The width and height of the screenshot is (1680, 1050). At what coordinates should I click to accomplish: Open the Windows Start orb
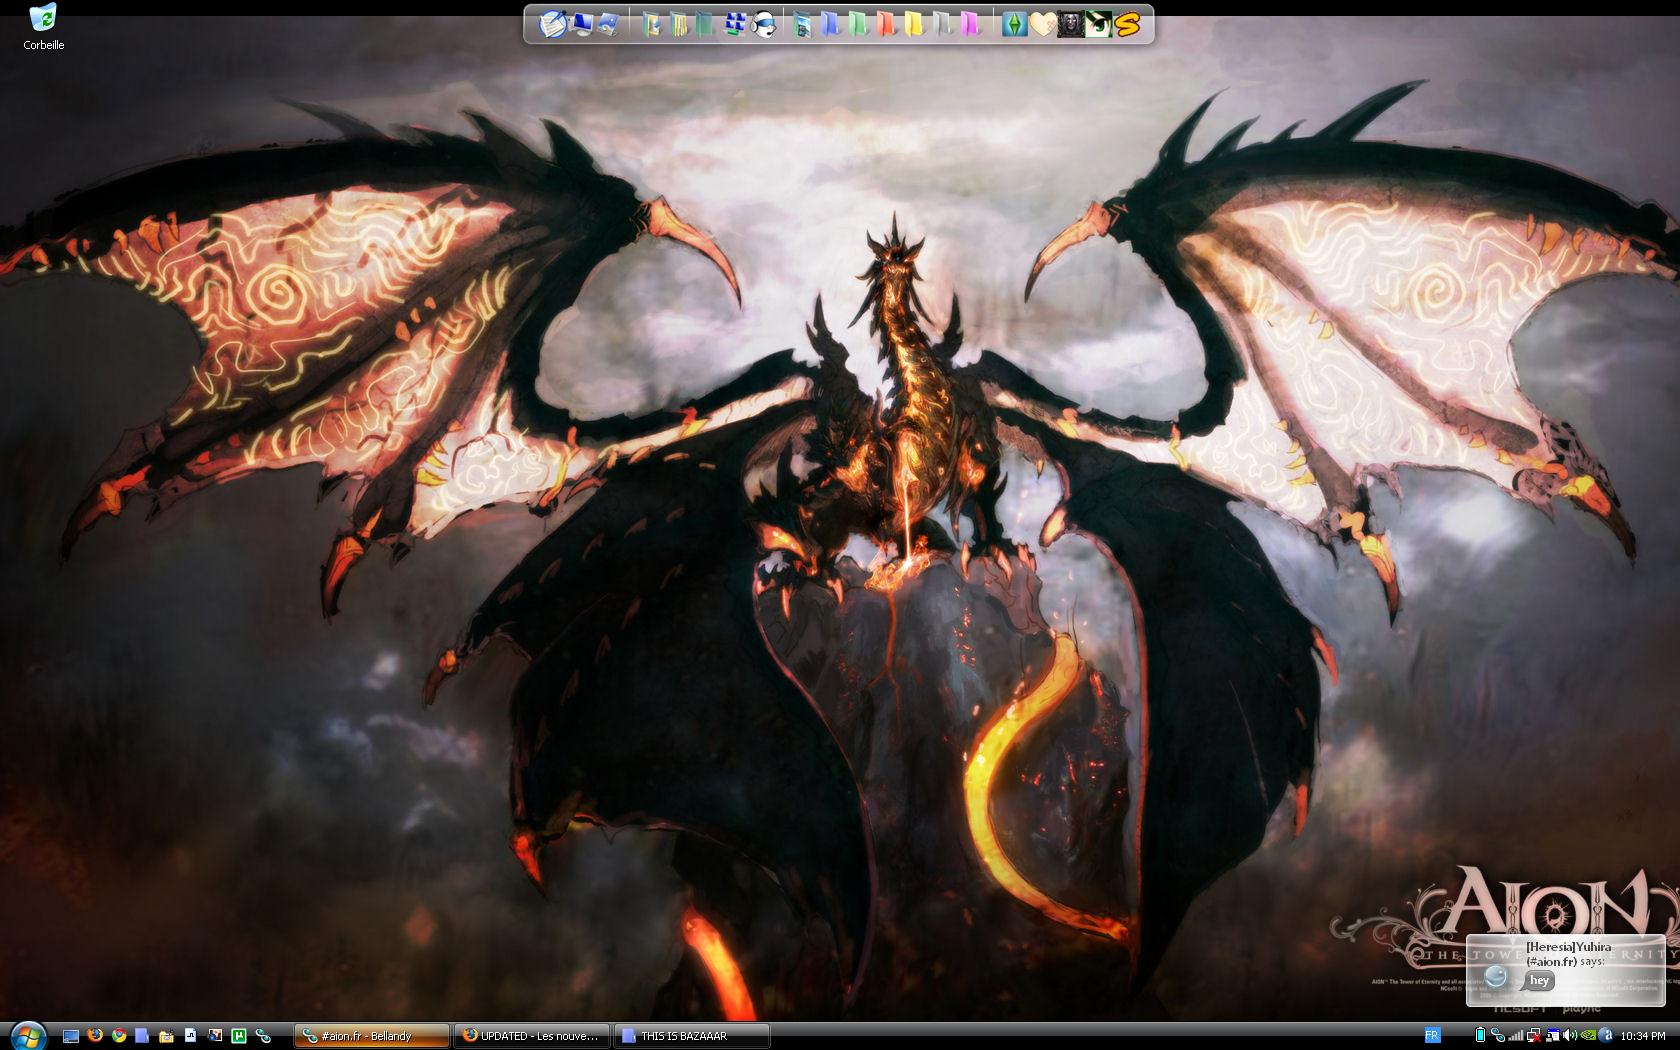[x=28, y=1037]
